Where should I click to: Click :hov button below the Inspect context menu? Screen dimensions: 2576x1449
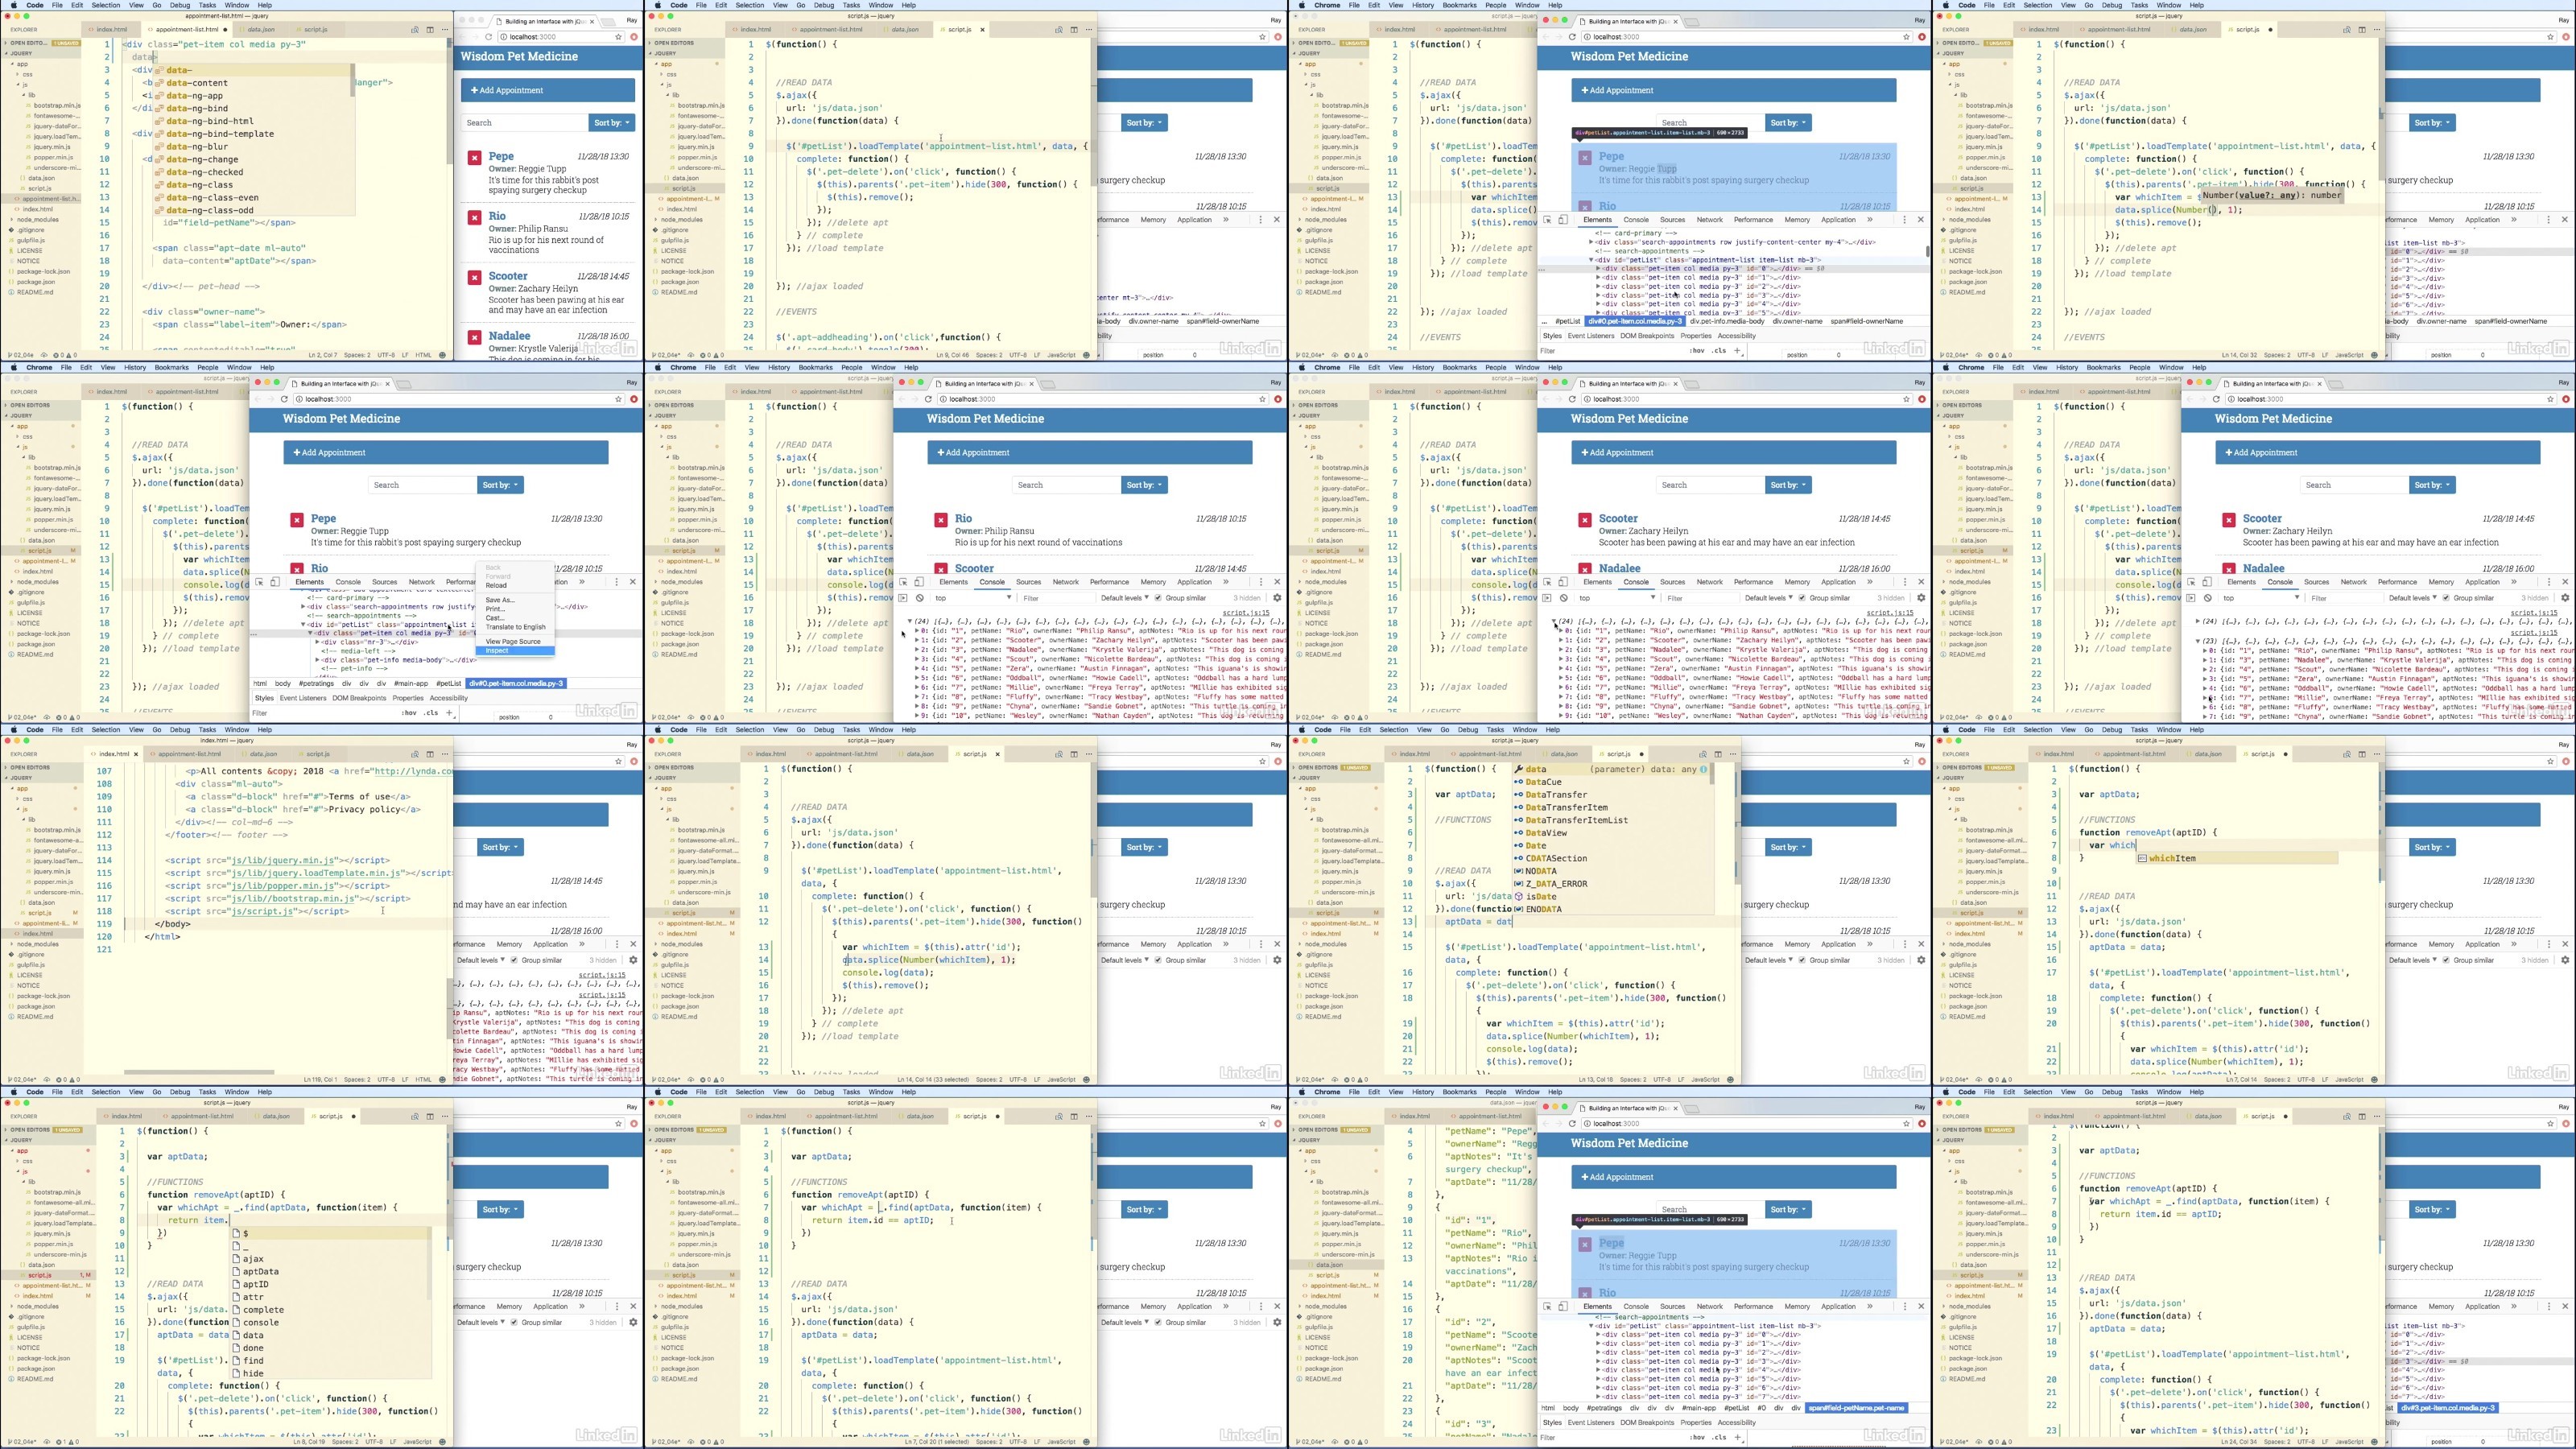tap(409, 713)
